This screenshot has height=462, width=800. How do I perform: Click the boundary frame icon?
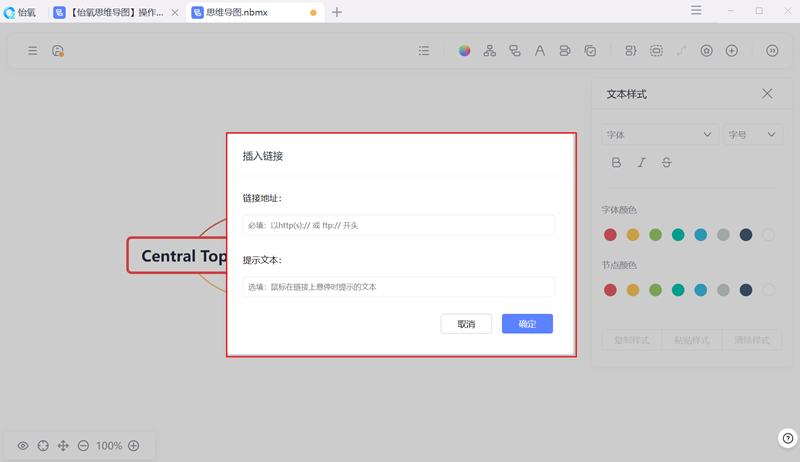(656, 50)
